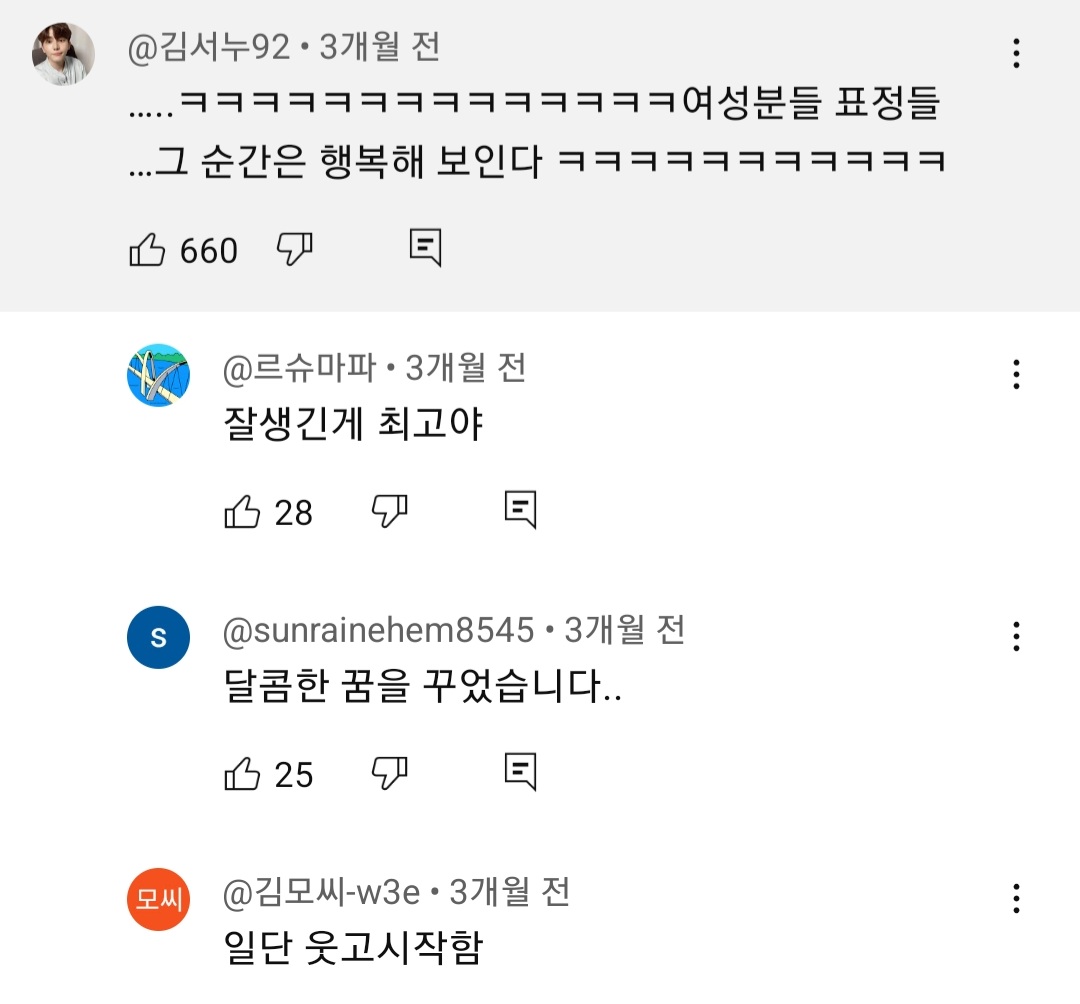Dislike @sunrainehem8545's reply
This screenshot has width=1080, height=1004.
click(x=389, y=772)
